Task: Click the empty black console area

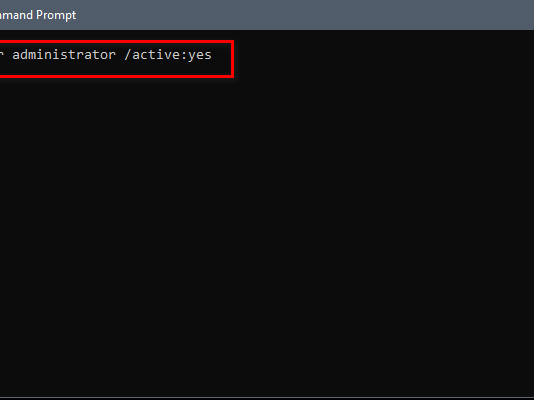Action: coord(267,238)
